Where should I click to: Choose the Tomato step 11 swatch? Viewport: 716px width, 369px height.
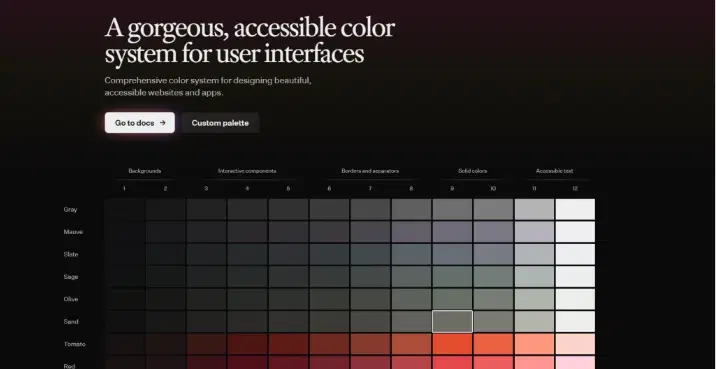[534, 344]
